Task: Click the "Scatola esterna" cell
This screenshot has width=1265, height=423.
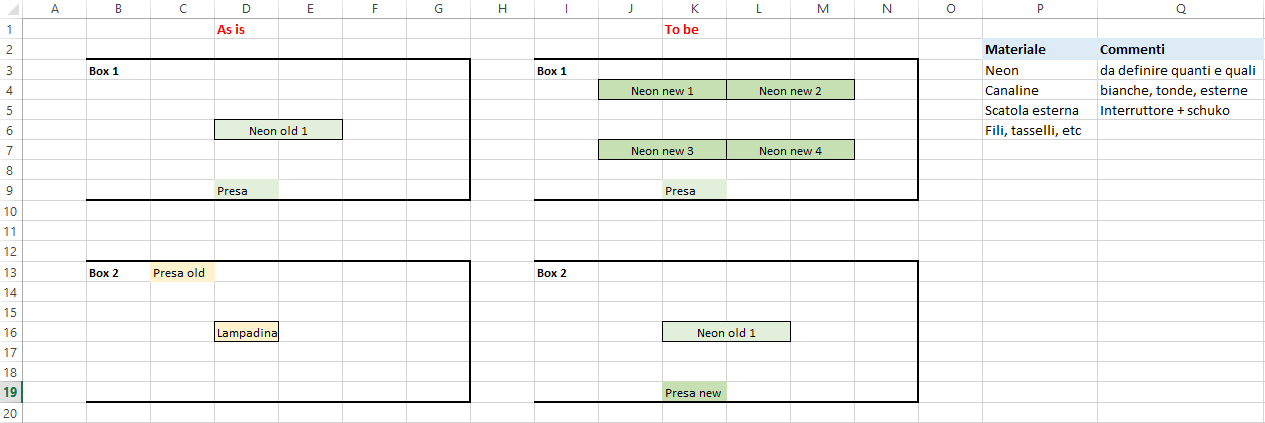Action: coord(1039,111)
